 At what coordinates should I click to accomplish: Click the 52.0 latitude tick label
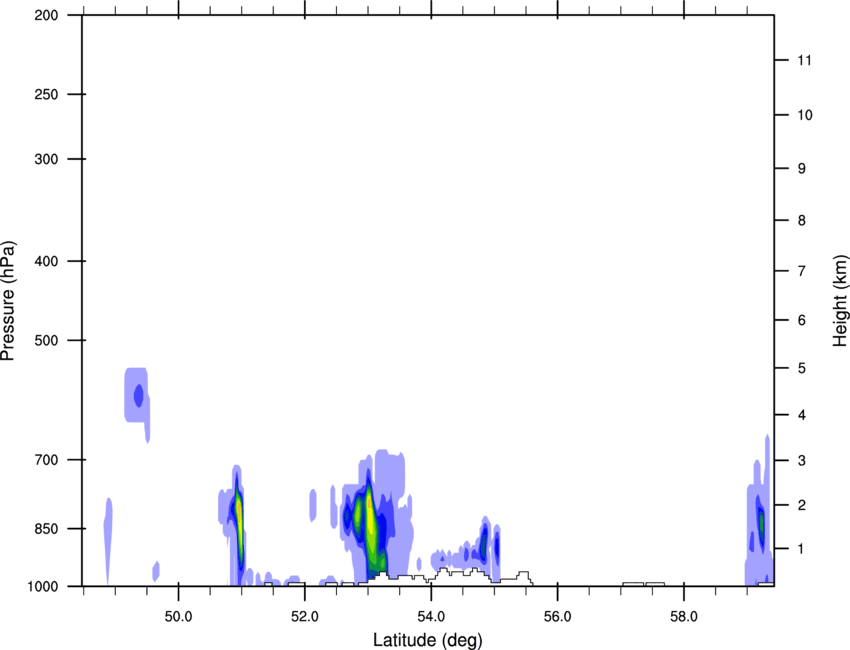click(x=305, y=617)
